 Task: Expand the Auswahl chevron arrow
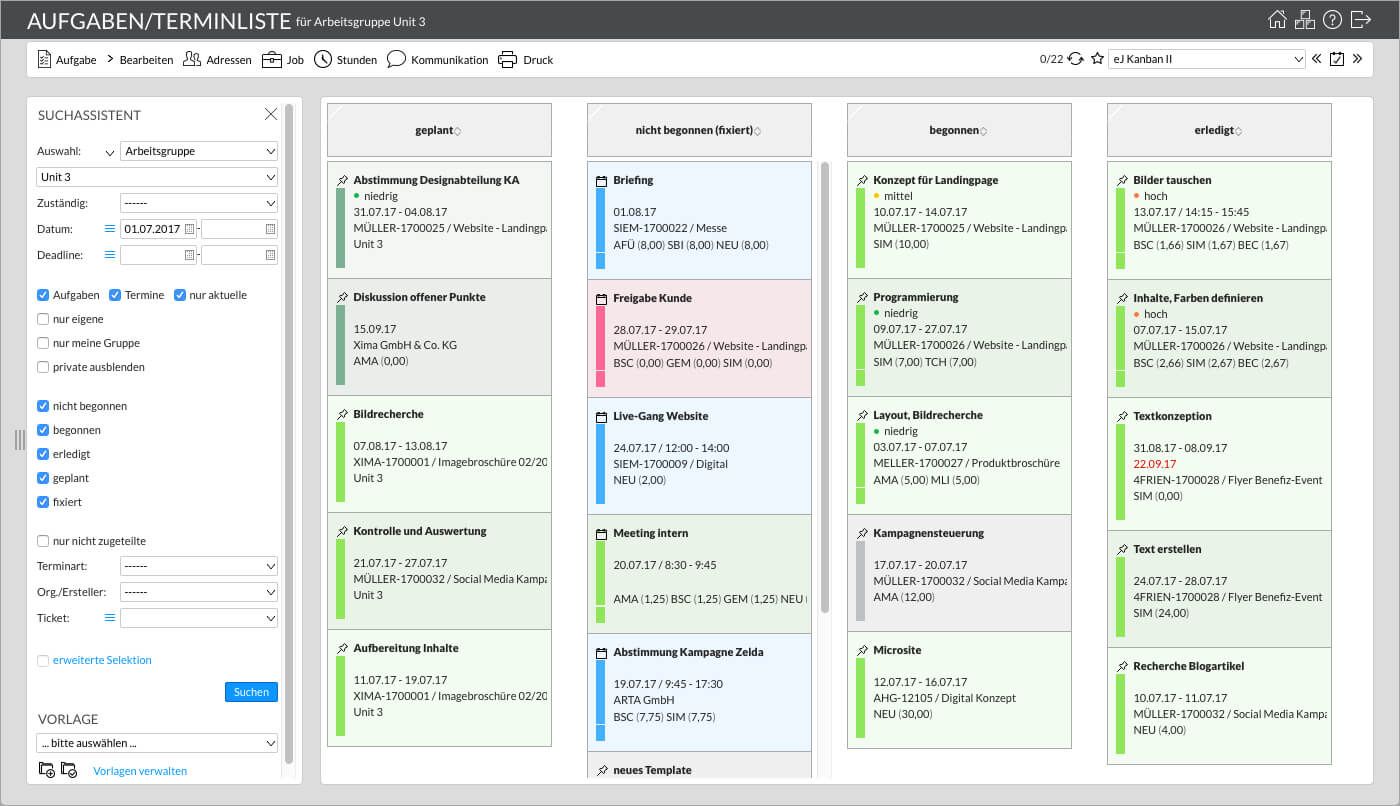coord(110,152)
